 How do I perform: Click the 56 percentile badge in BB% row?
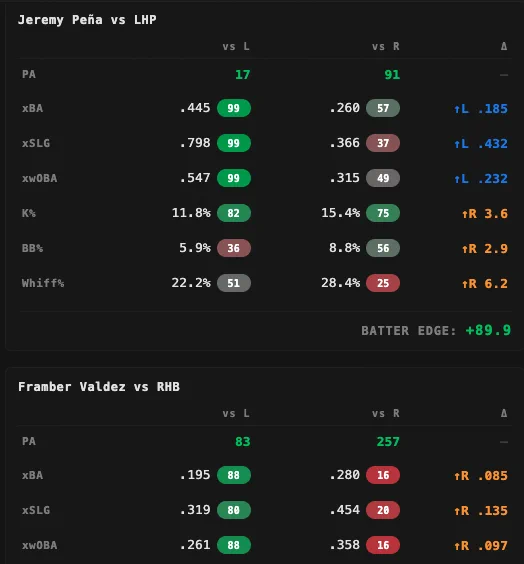click(x=383, y=248)
